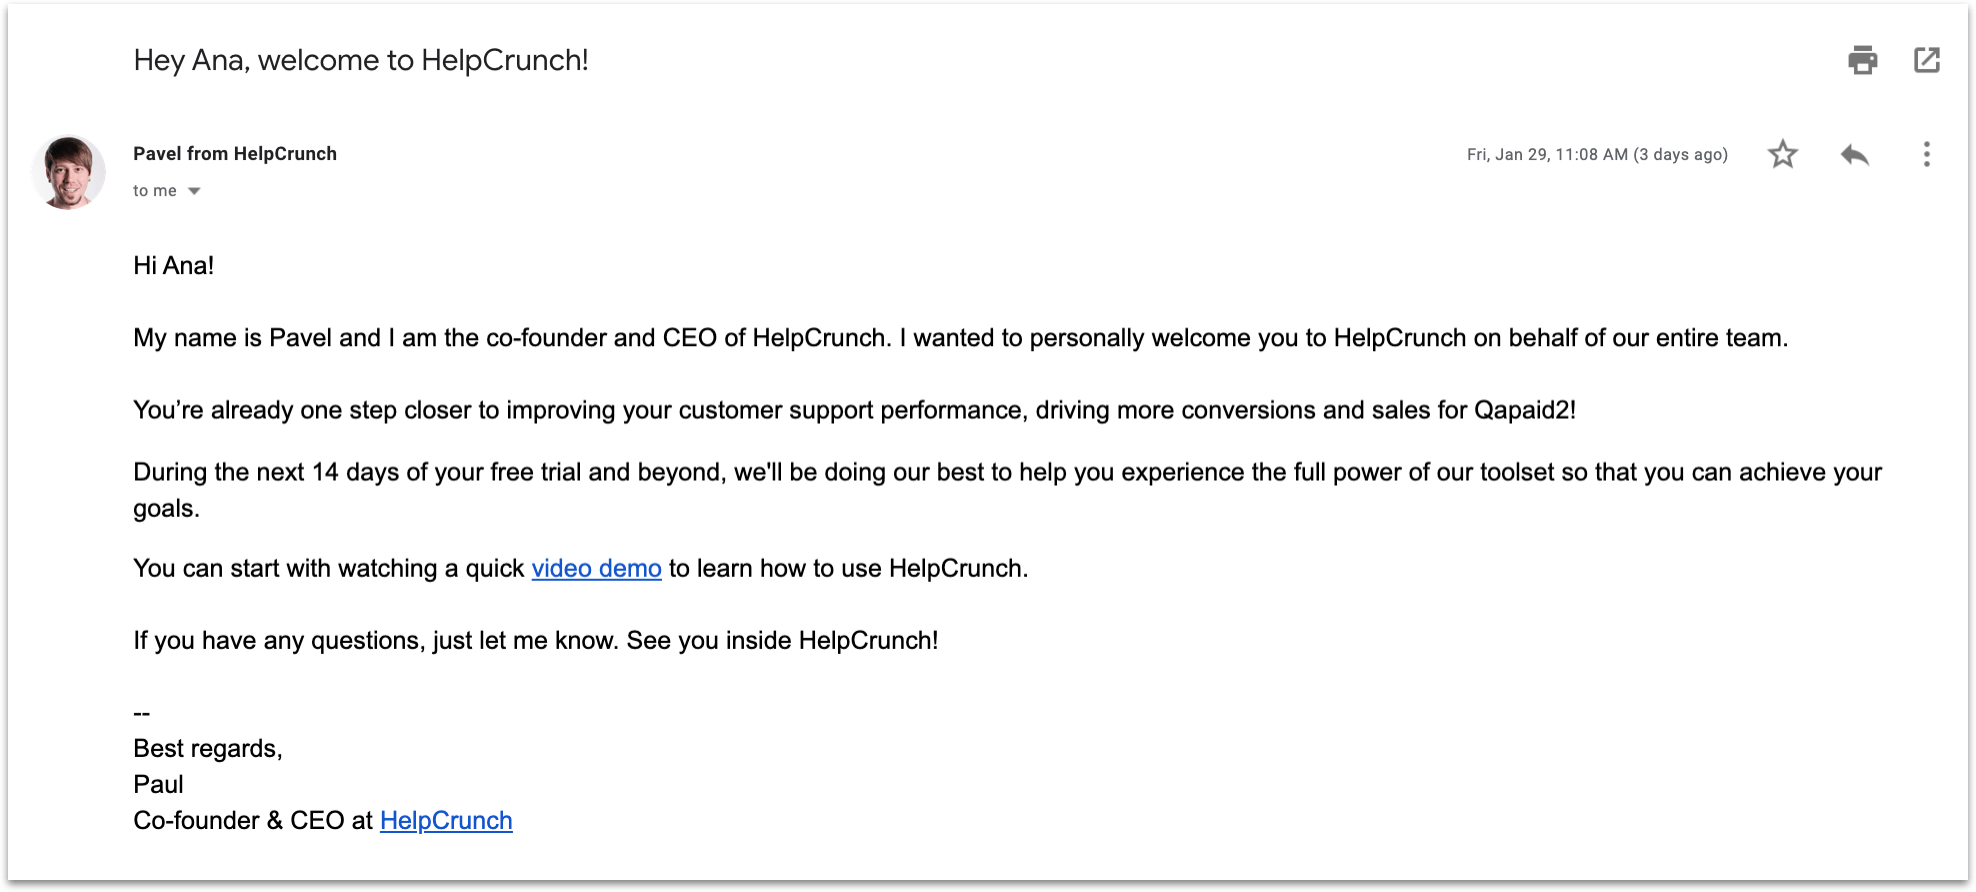Select sender name Pavel from HelpCrunch
The height and width of the screenshot is (892, 1976).
[x=235, y=154]
